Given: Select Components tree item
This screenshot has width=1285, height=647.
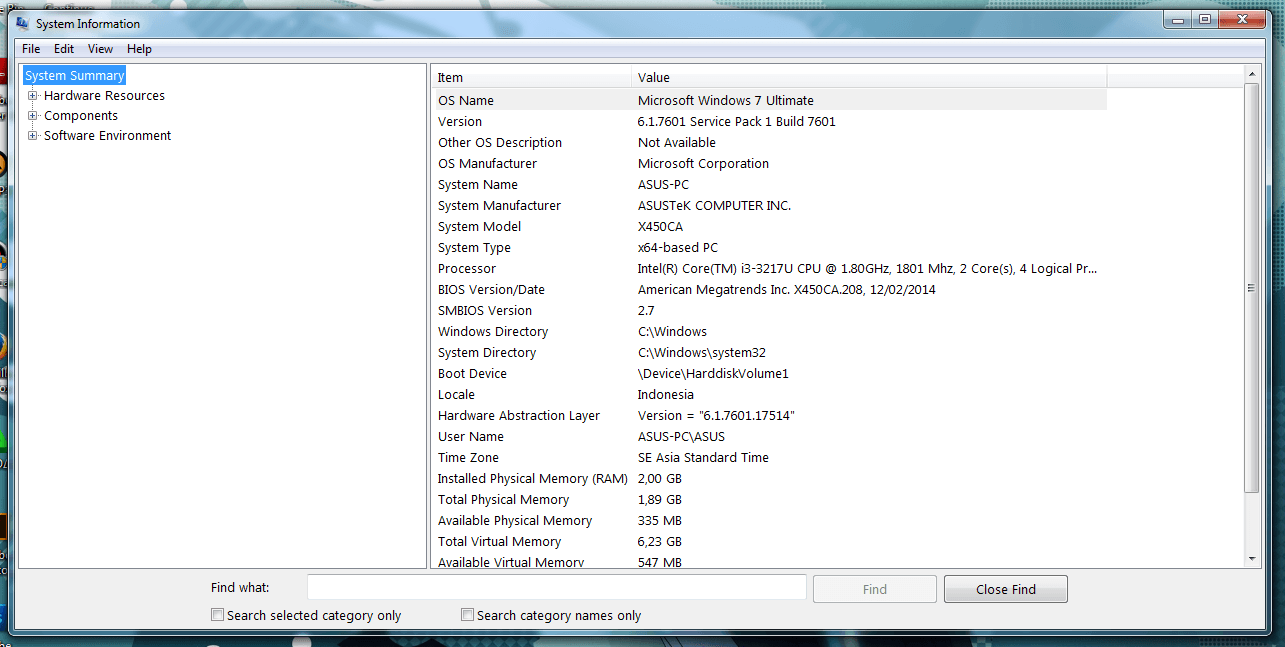Looking at the screenshot, I should click(x=81, y=116).
